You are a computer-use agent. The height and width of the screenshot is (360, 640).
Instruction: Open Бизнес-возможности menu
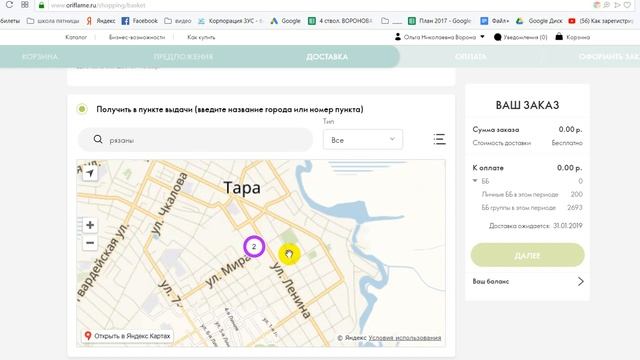137,37
